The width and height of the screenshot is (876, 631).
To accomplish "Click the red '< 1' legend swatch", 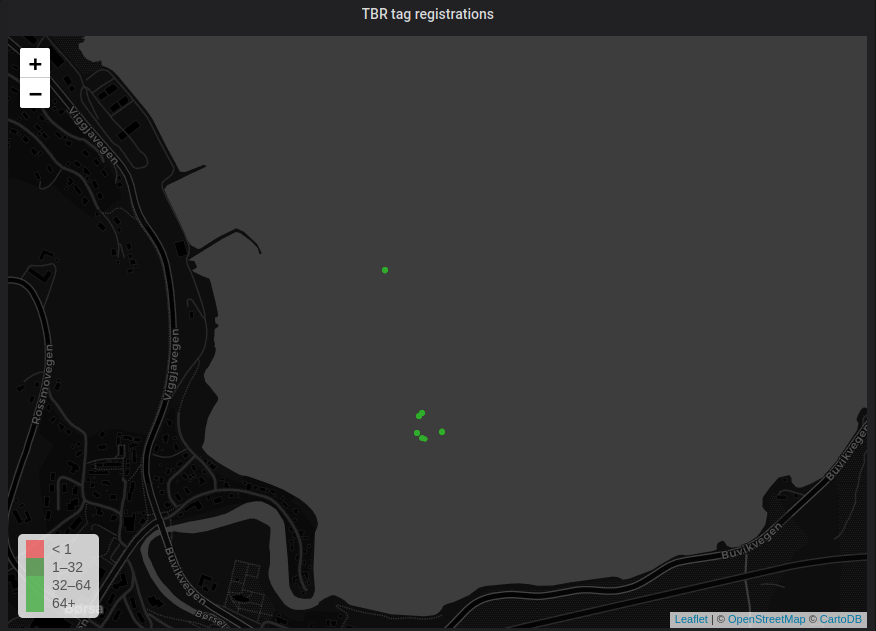I will click(35, 549).
